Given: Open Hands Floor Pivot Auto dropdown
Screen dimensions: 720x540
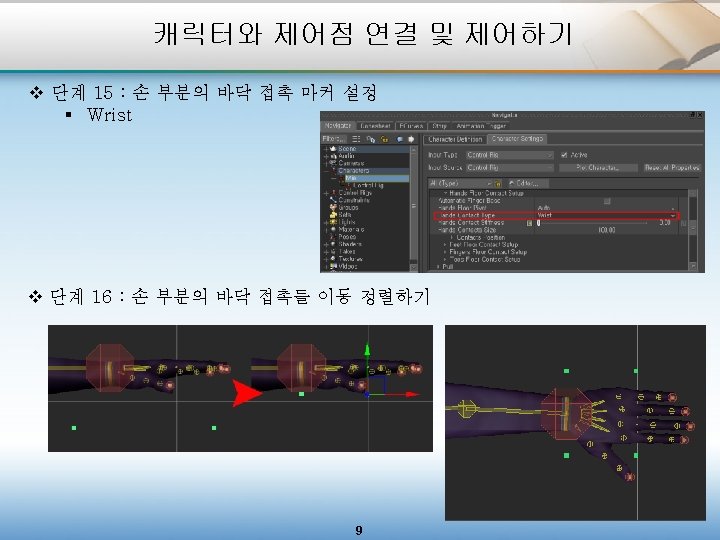Looking at the screenshot, I should [607, 208].
